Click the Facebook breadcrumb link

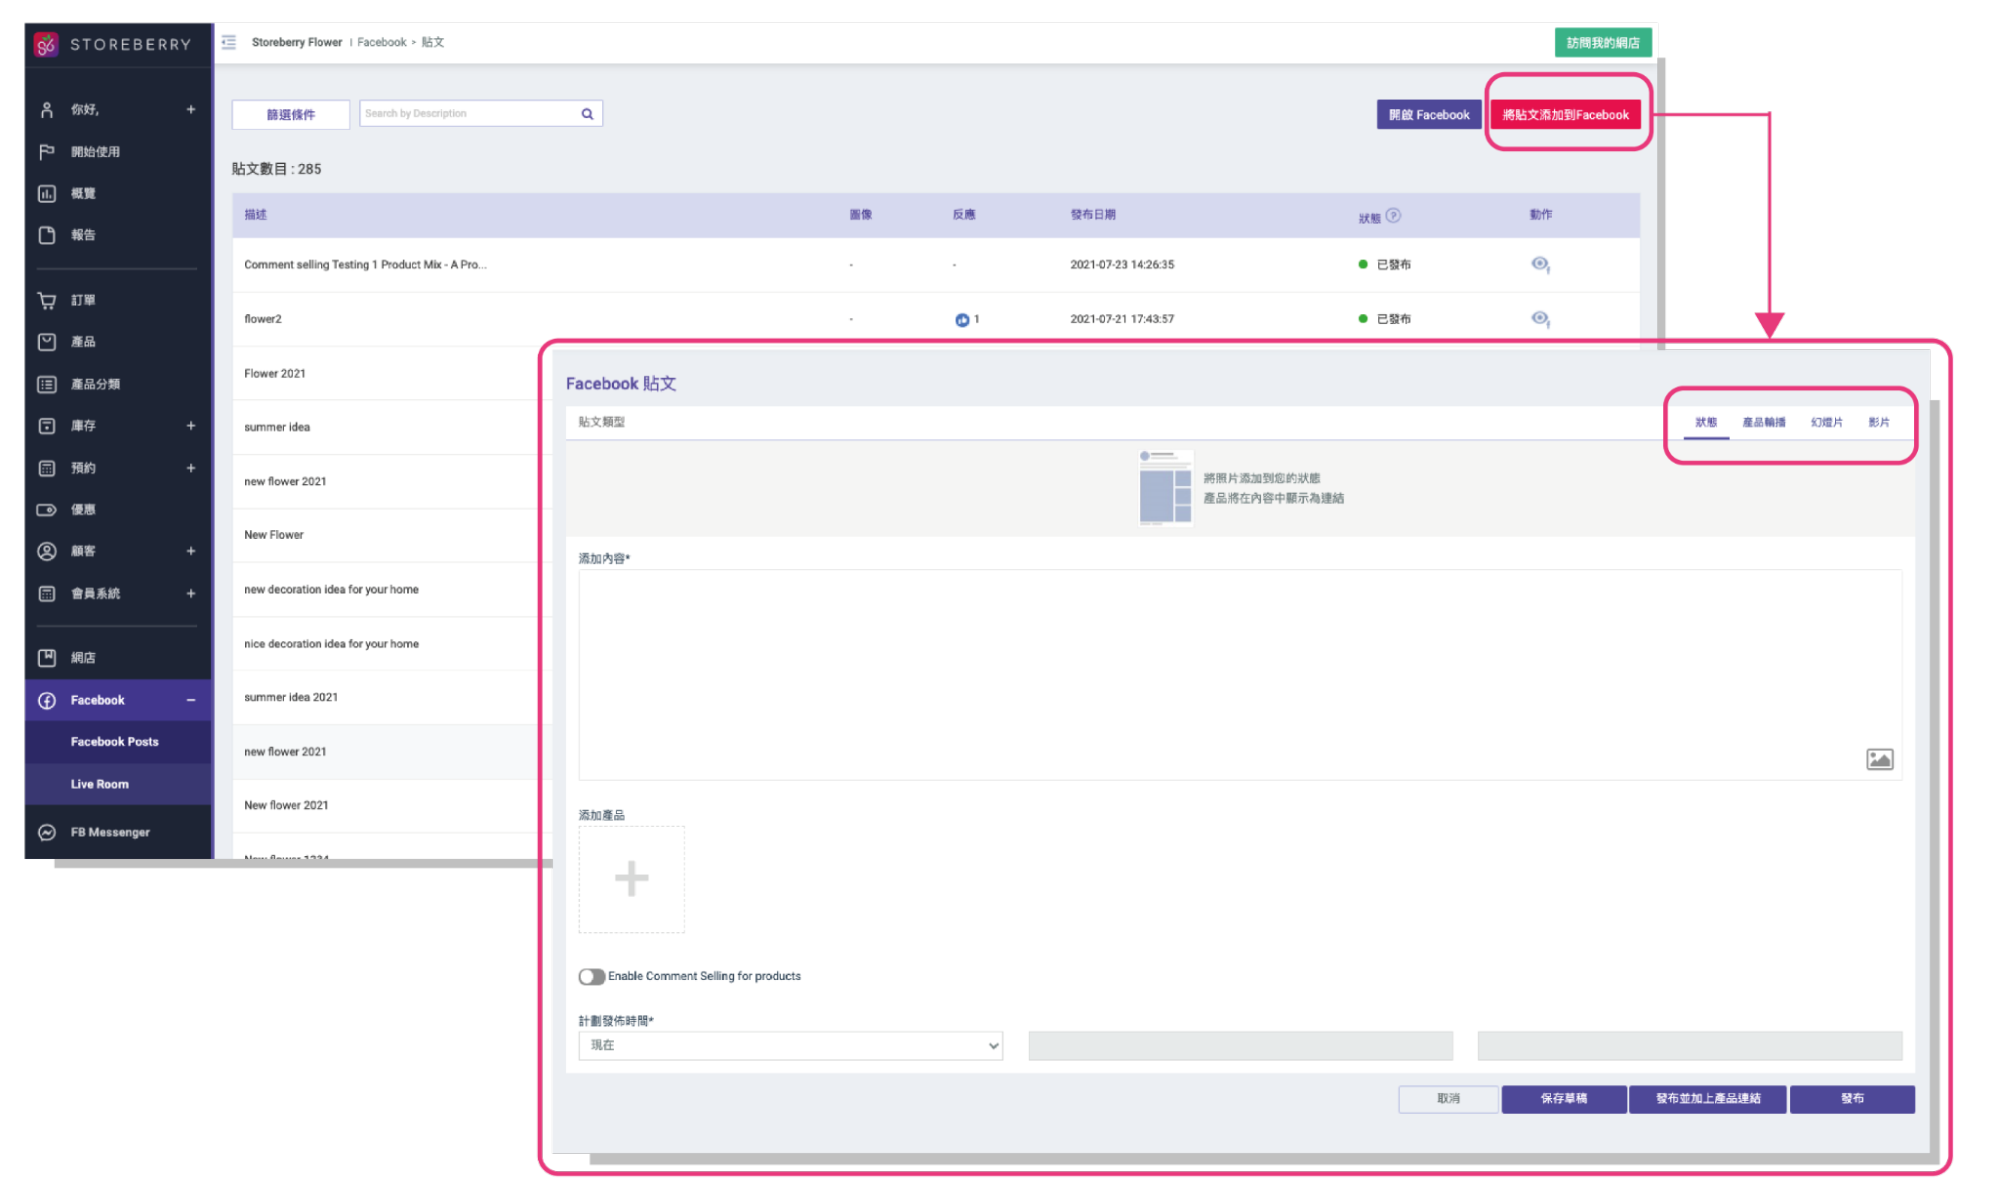[382, 43]
